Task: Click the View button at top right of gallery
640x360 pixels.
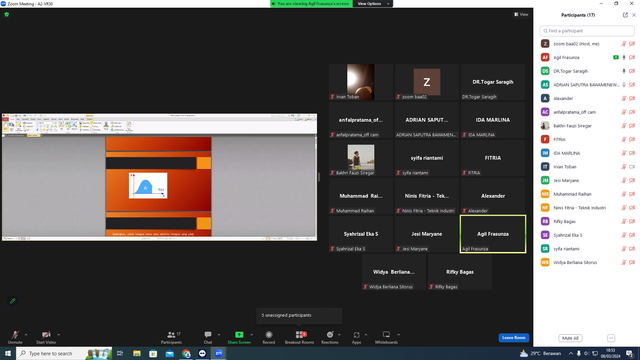Action: 521,14
